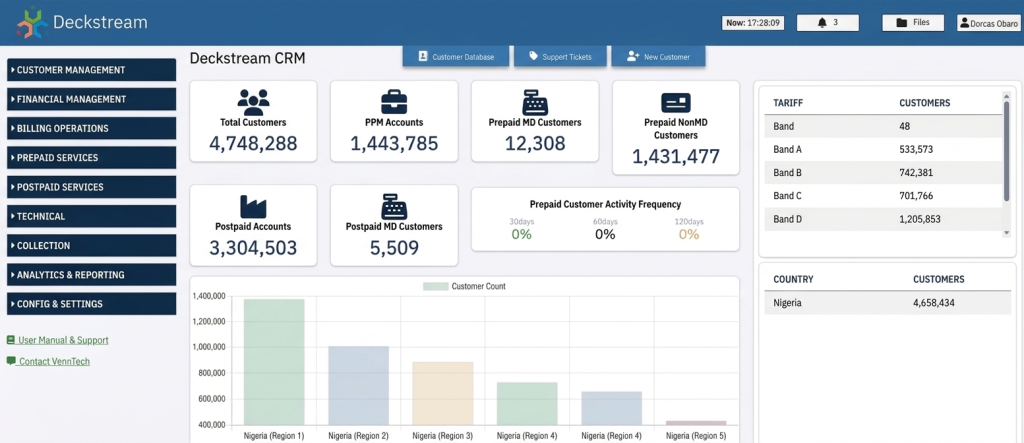Image resolution: width=1024 pixels, height=443 pixels.
Task: Click the PPM Accounts briefcase icon
Action: click(x=394, y=103)
